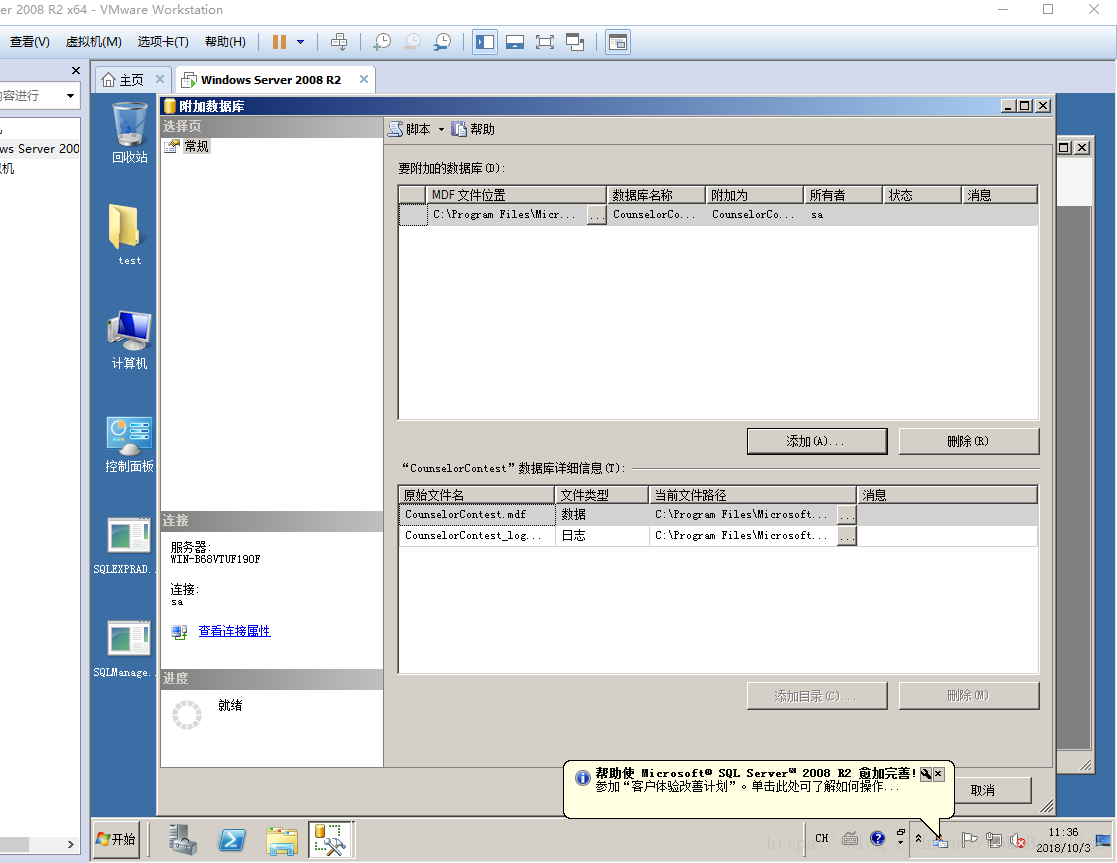Select the 常规 page in 选择页
The width and height of the screenshot is (1117, 863).
196,146
